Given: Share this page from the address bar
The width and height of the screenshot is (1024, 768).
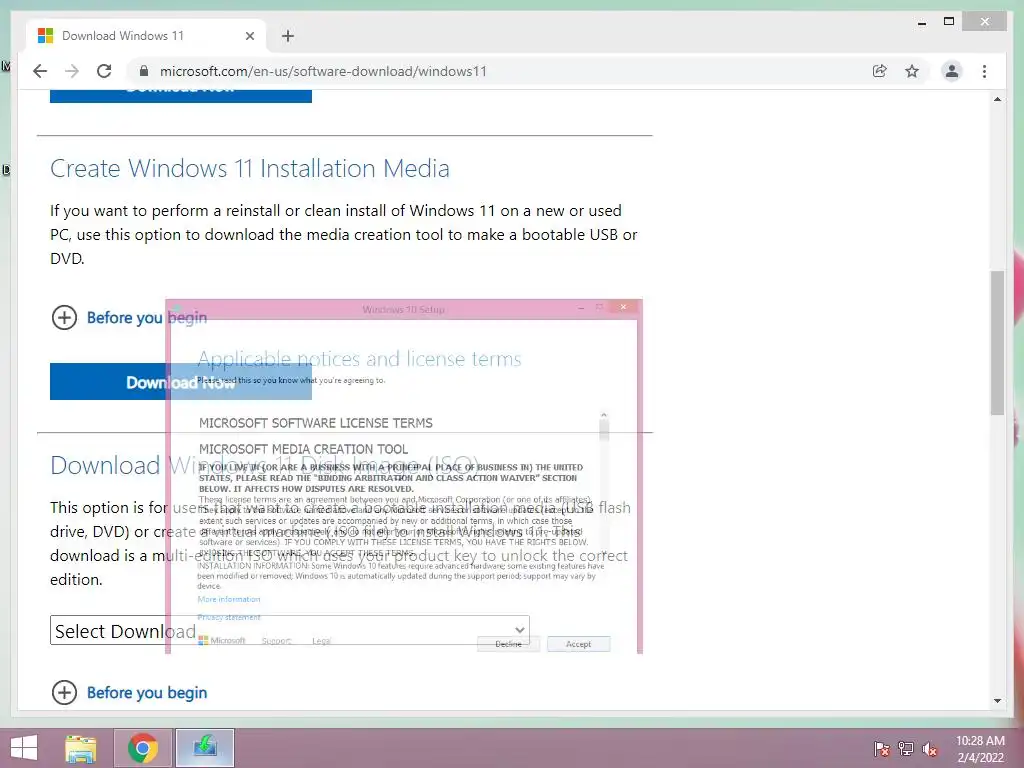Looking at the screenshot, I should 880,71.
